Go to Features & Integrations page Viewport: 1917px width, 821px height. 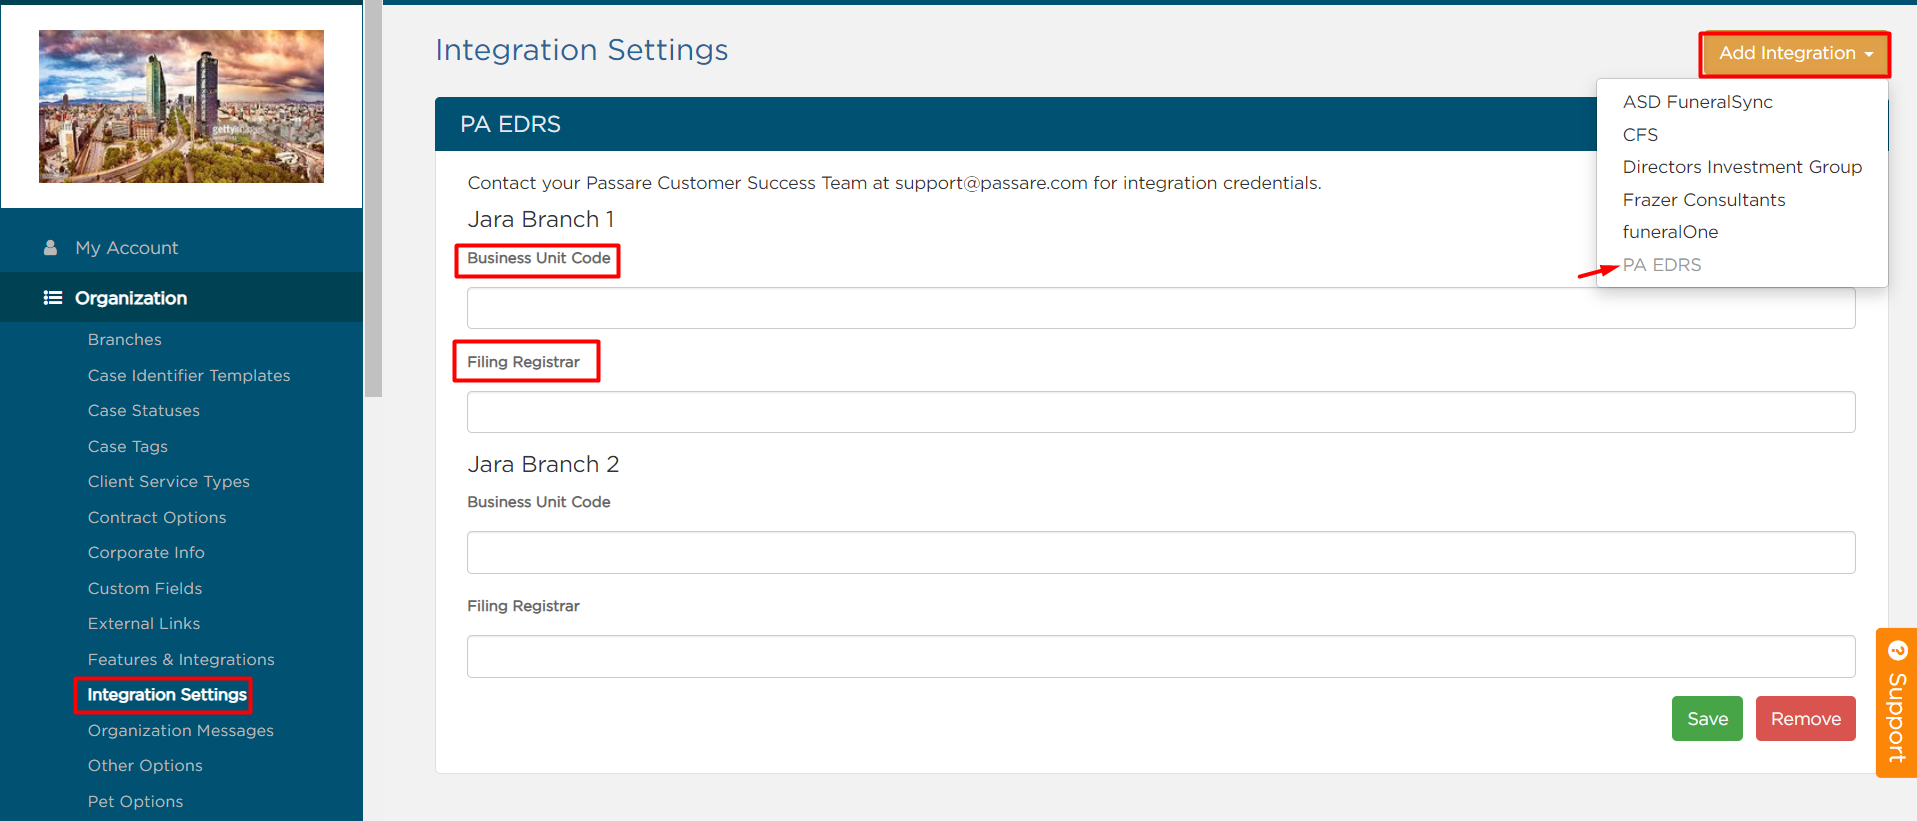181,660
